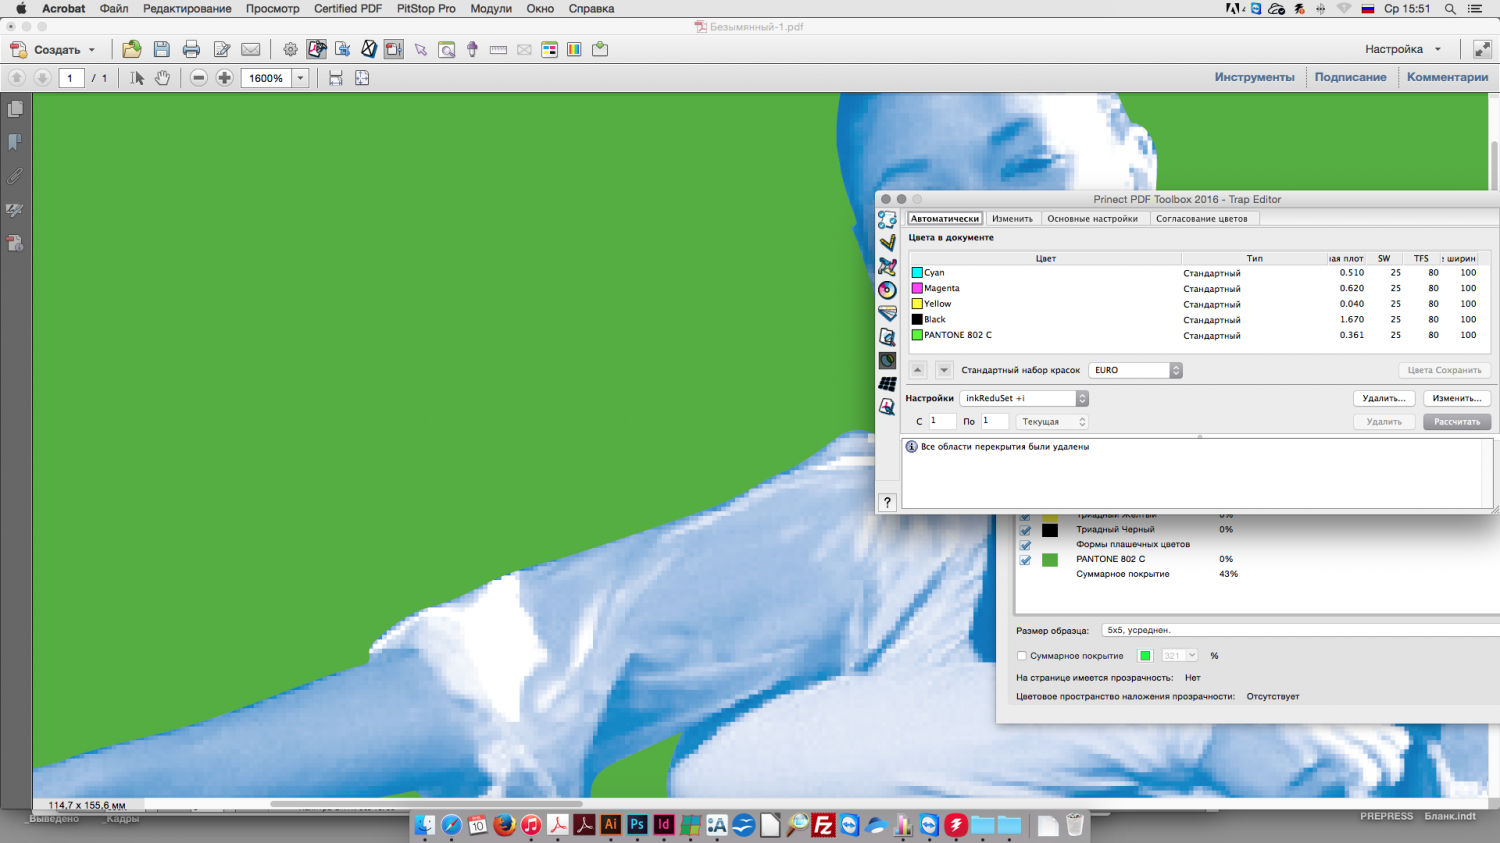The image size is (1500, 843).
Task: Open the Modules menu in menu bar
Action: tap(491, 8)
